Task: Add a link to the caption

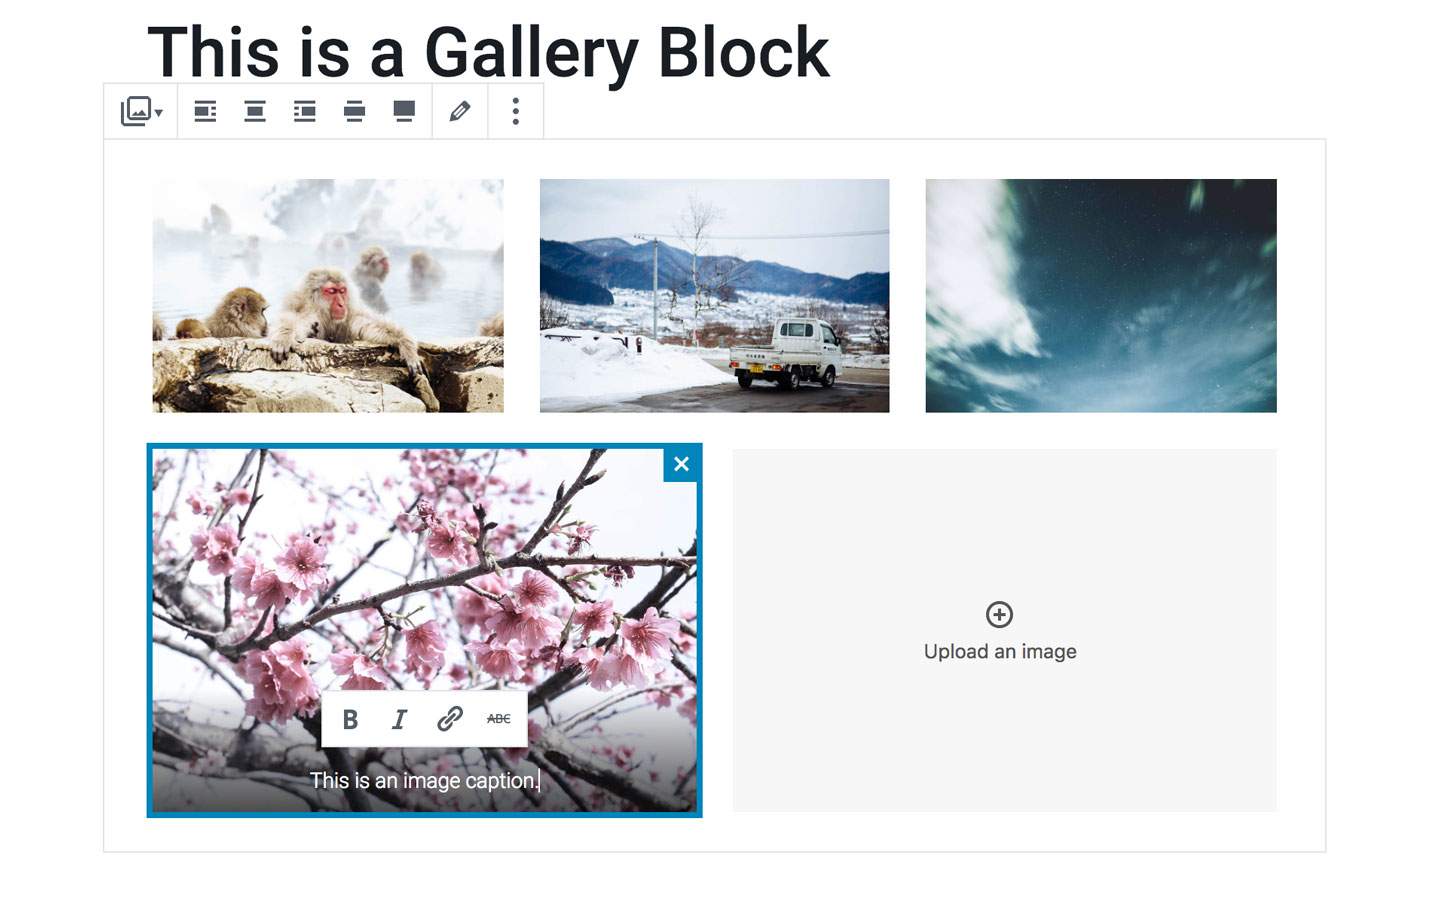Action: pos(449,719)
